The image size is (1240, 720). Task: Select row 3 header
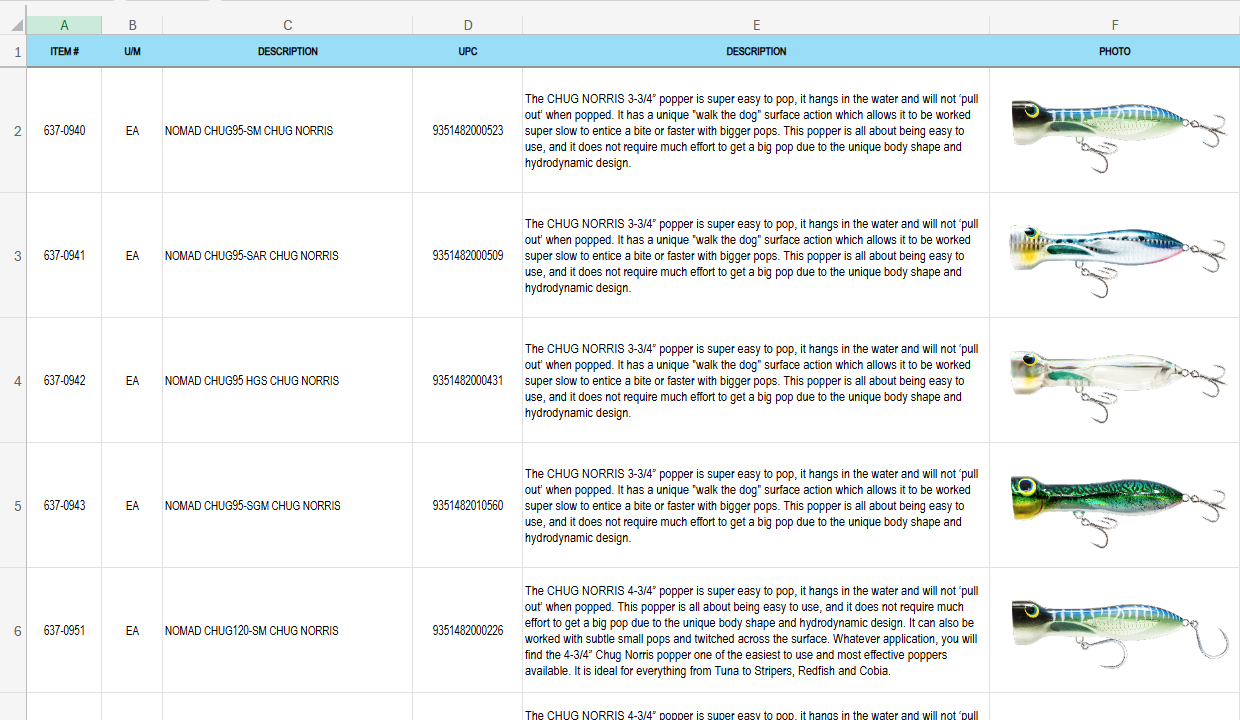(13, 255)
